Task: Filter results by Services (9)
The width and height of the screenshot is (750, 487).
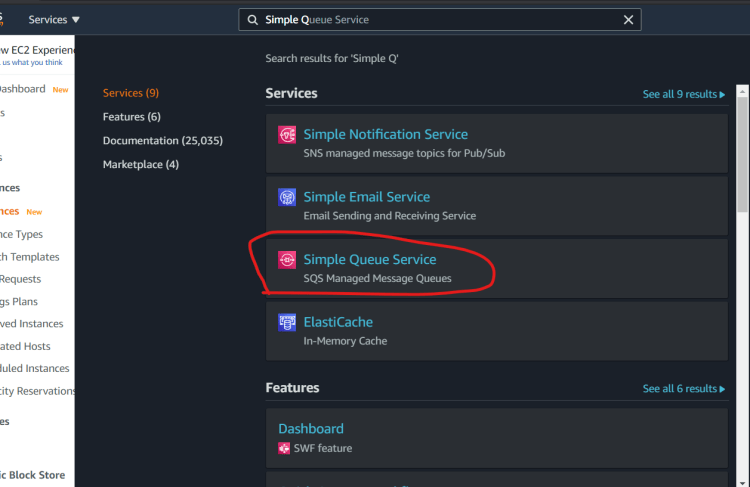Action: [131, 93]
